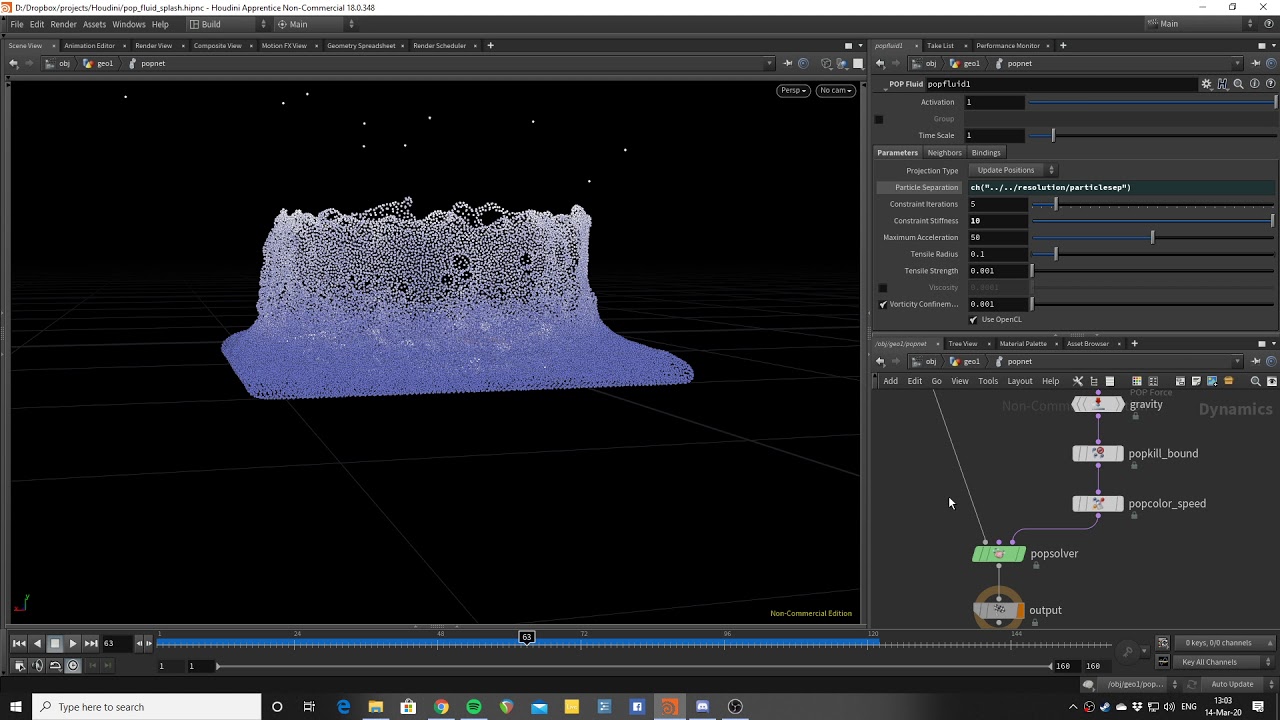Add a new viewport pane tab
The height and width of the screenshot is (720, 1280).
pyautogui.click(x=490, y=45)
